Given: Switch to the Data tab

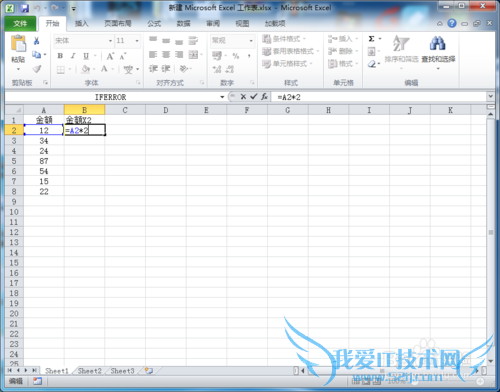Looking at the screenshot, I should pyautogui.click(x=183, y=23).
